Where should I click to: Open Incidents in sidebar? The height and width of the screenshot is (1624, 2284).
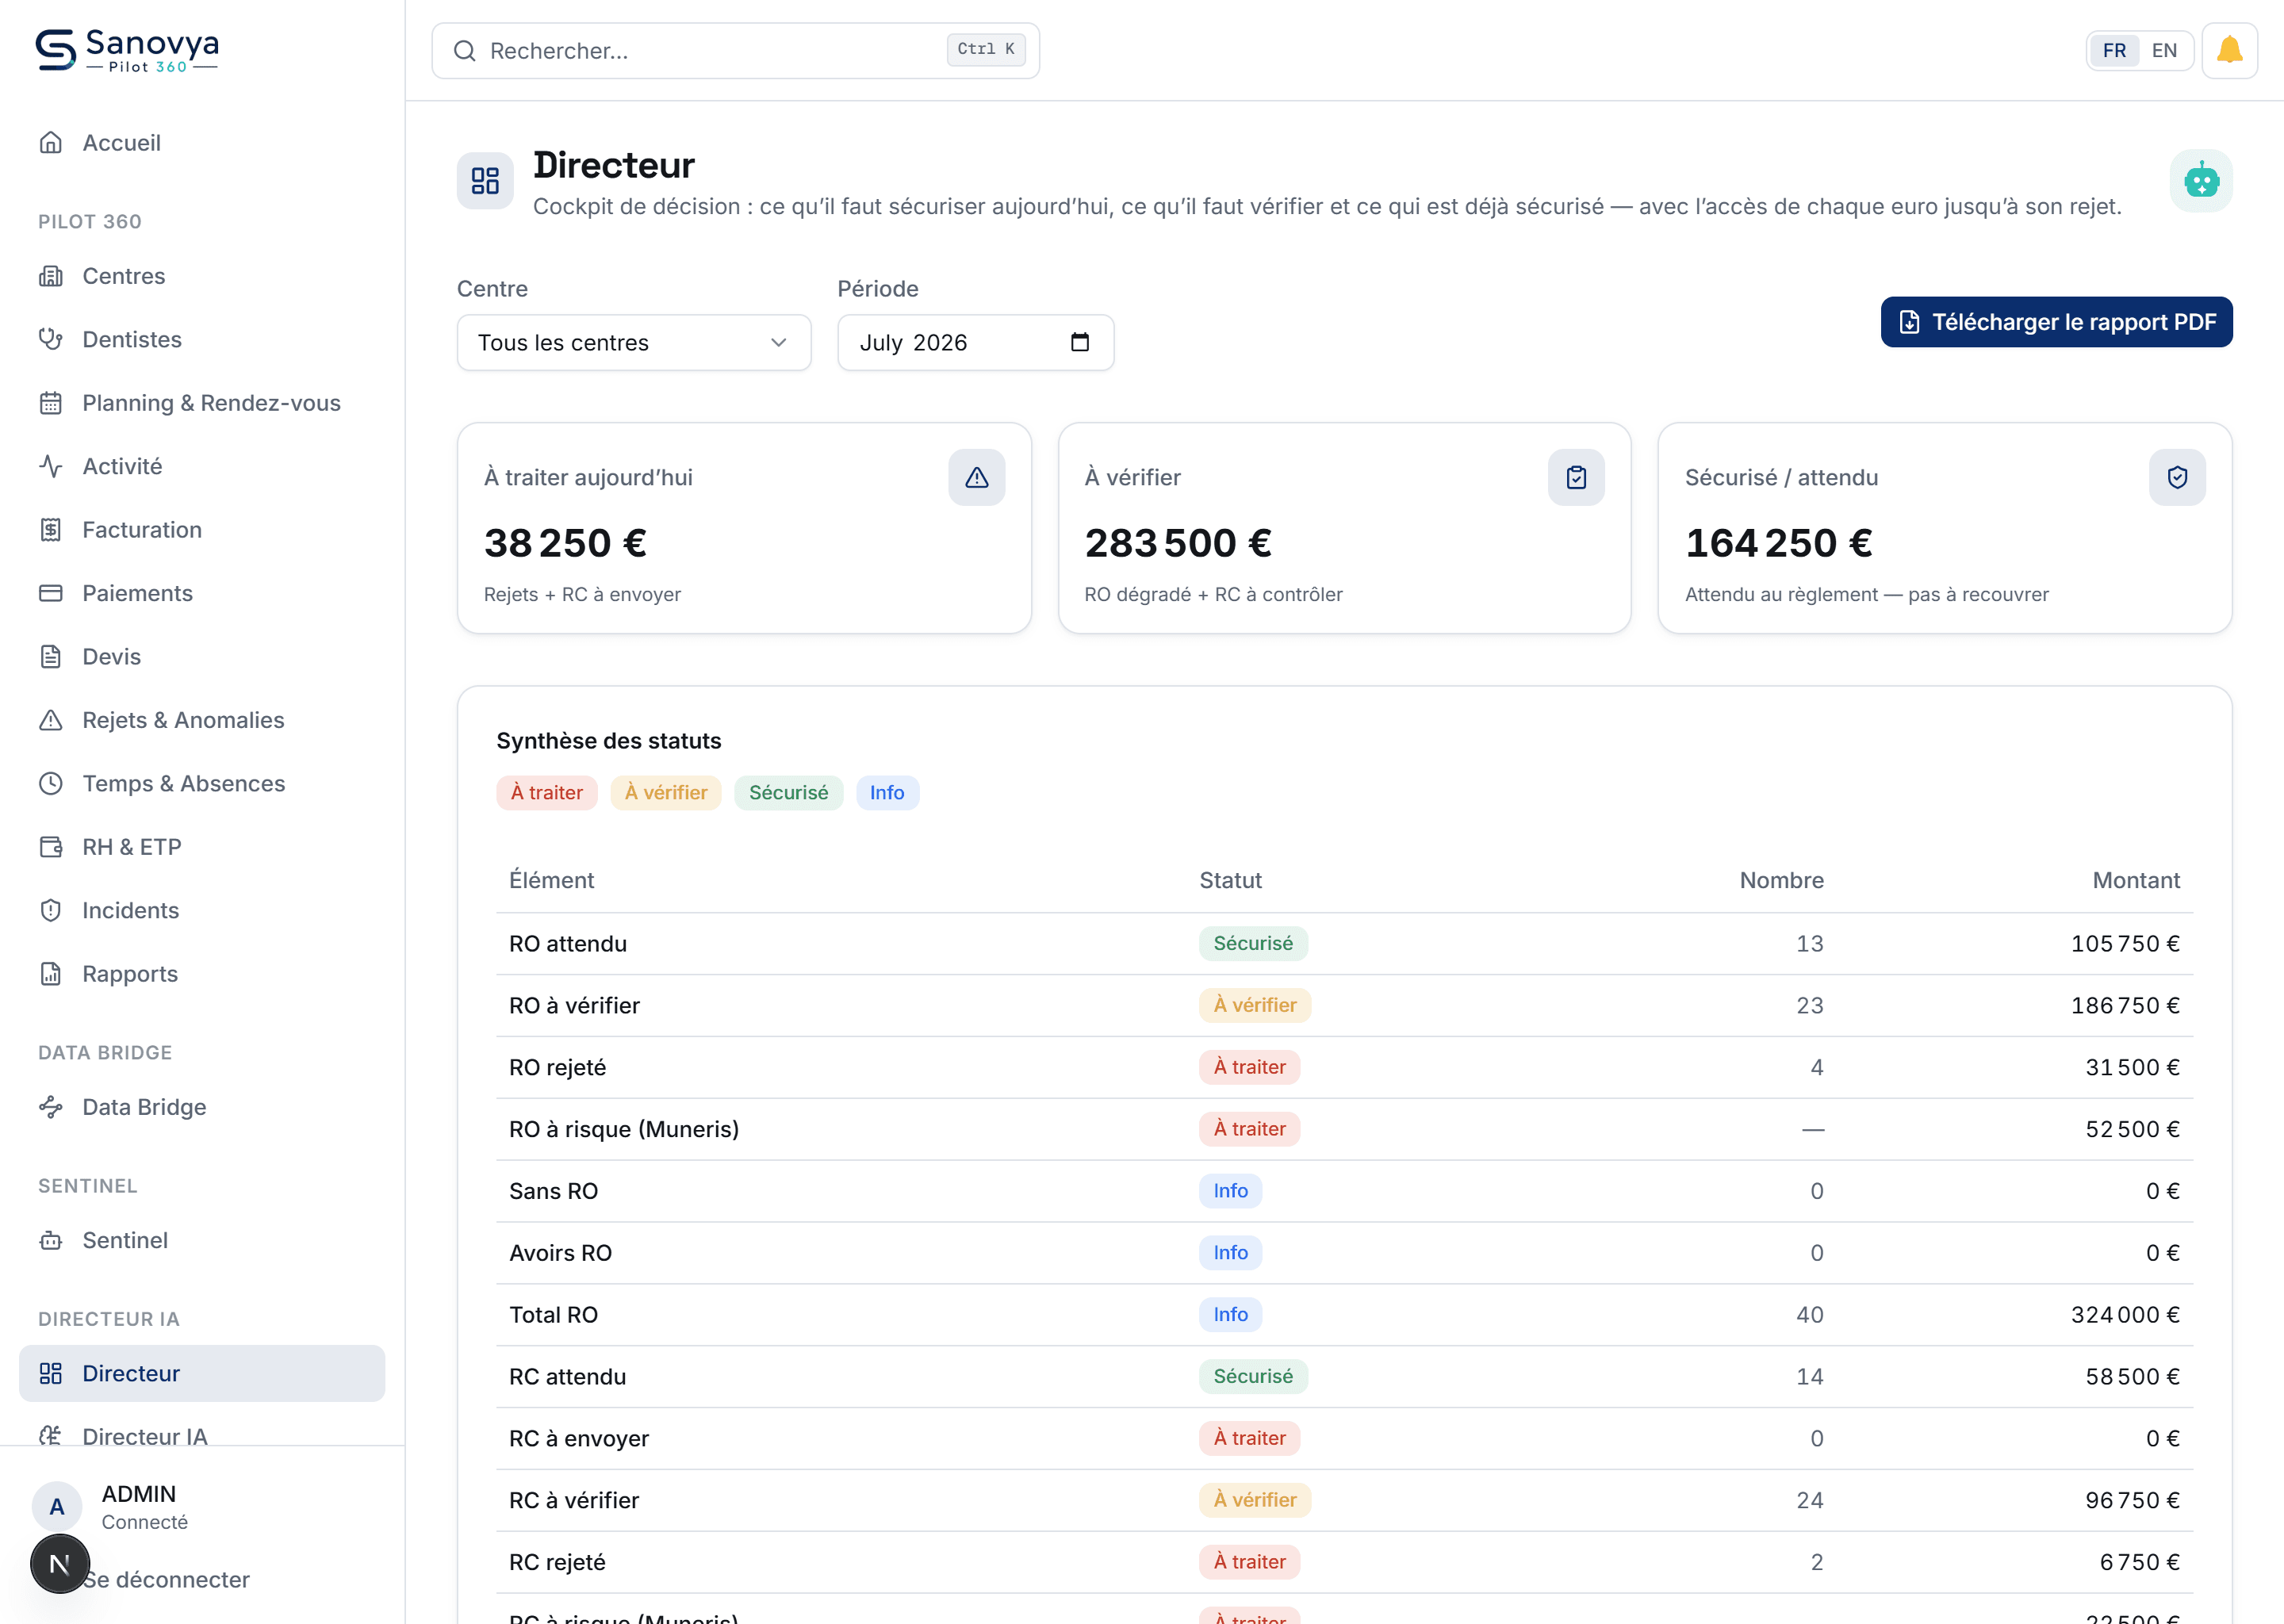coord(202,910)
